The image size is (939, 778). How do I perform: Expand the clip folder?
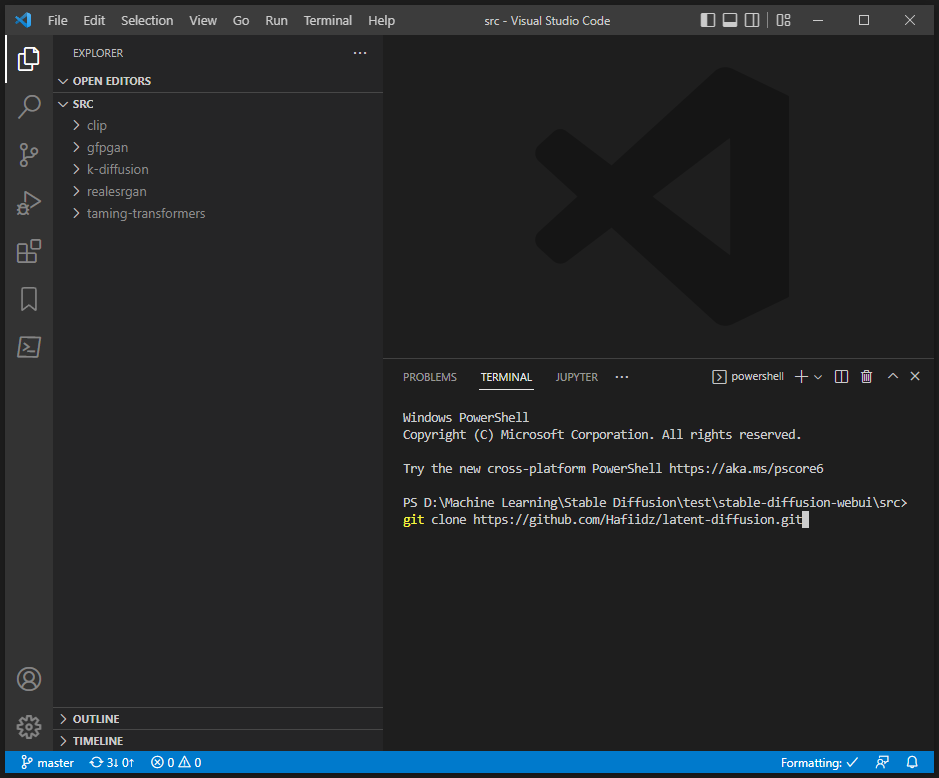pyautogui.click(x=218, y=125)
